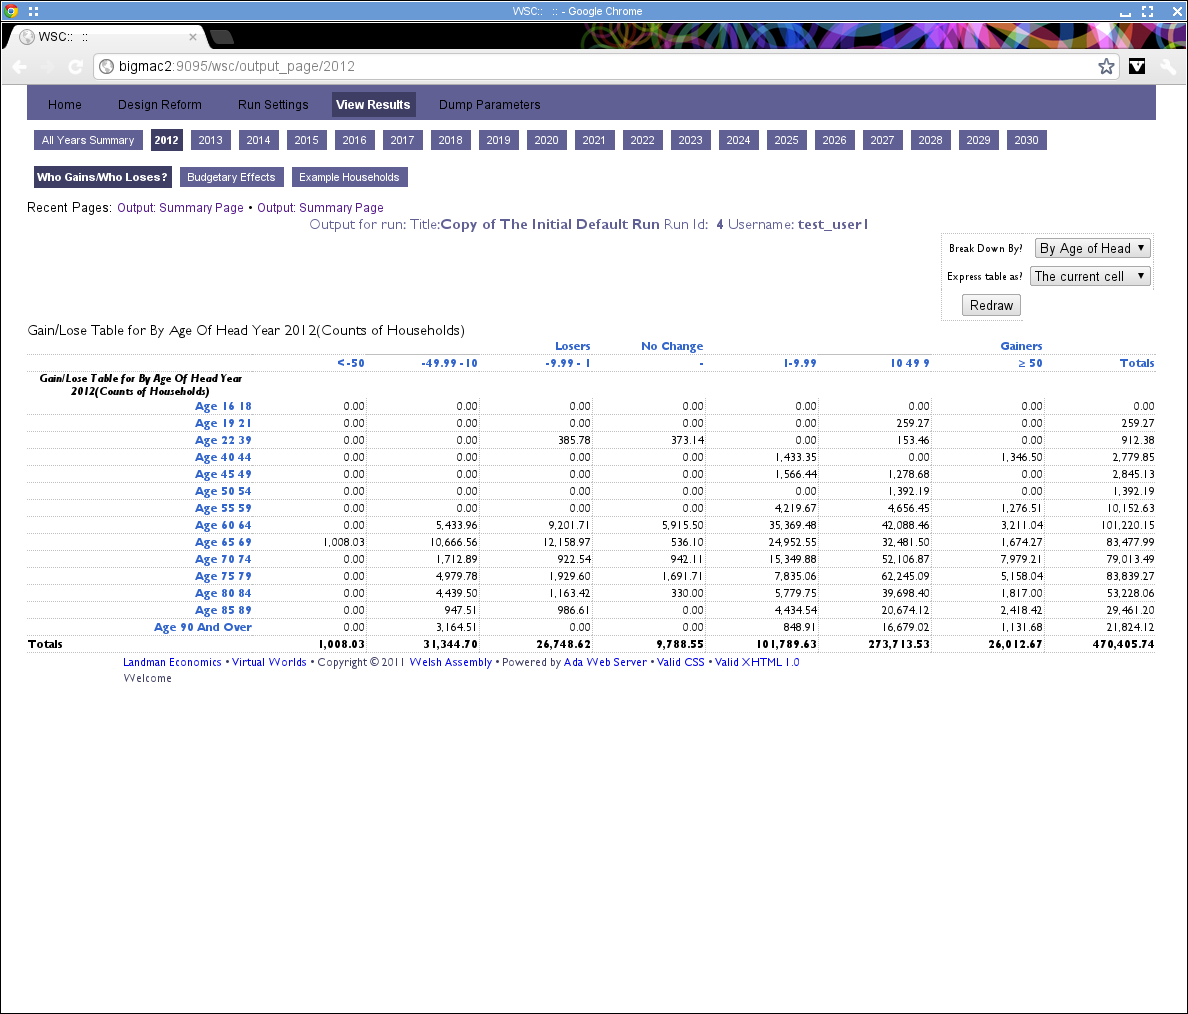The image size is (1188, 1014).
Task: Open the Run Settings menu item
Action: [273, 105]
